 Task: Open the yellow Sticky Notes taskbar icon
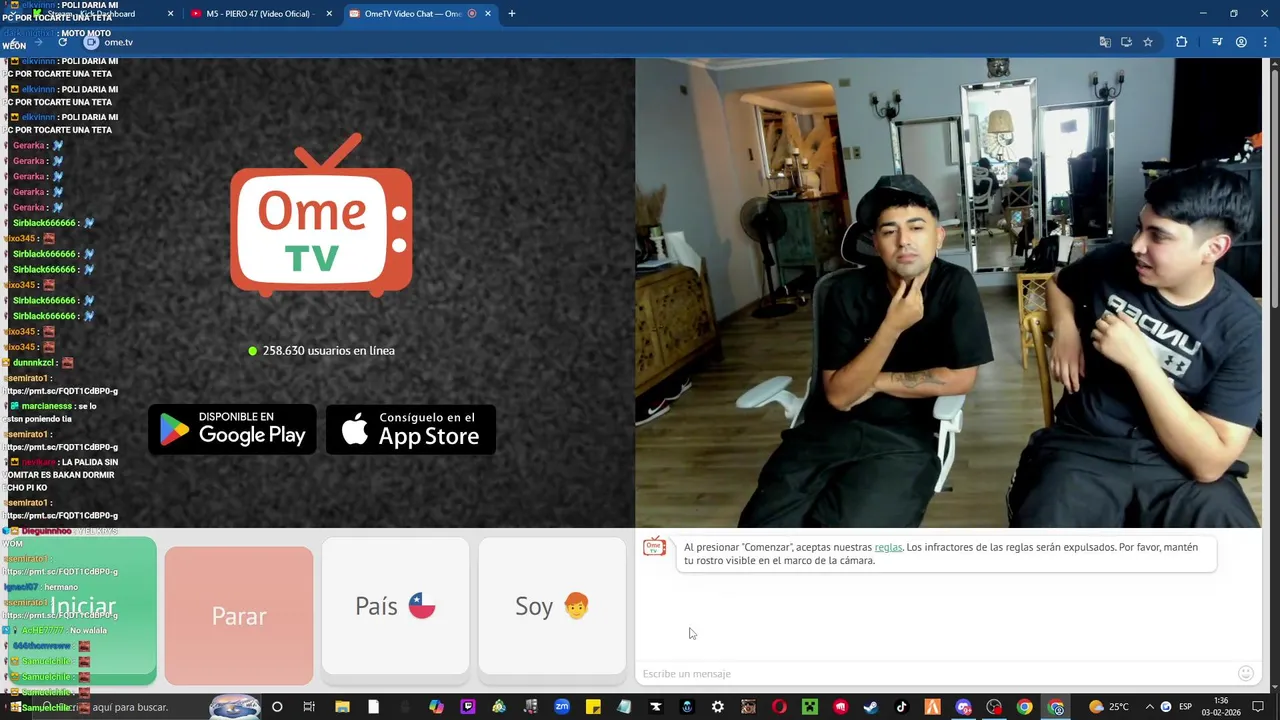(x=593, y=707)
